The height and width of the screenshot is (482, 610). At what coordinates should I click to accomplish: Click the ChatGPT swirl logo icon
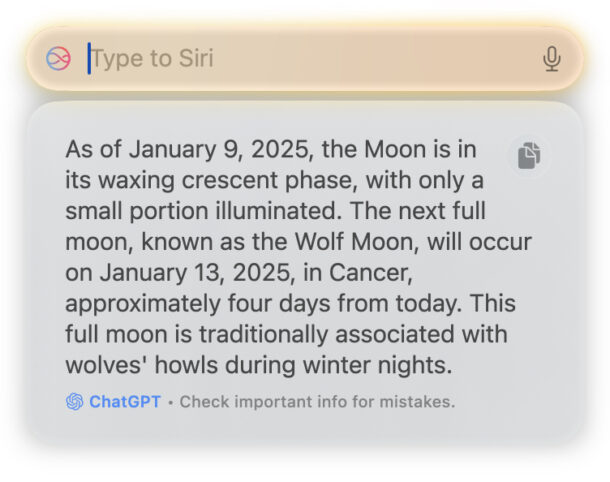point(74,402)
